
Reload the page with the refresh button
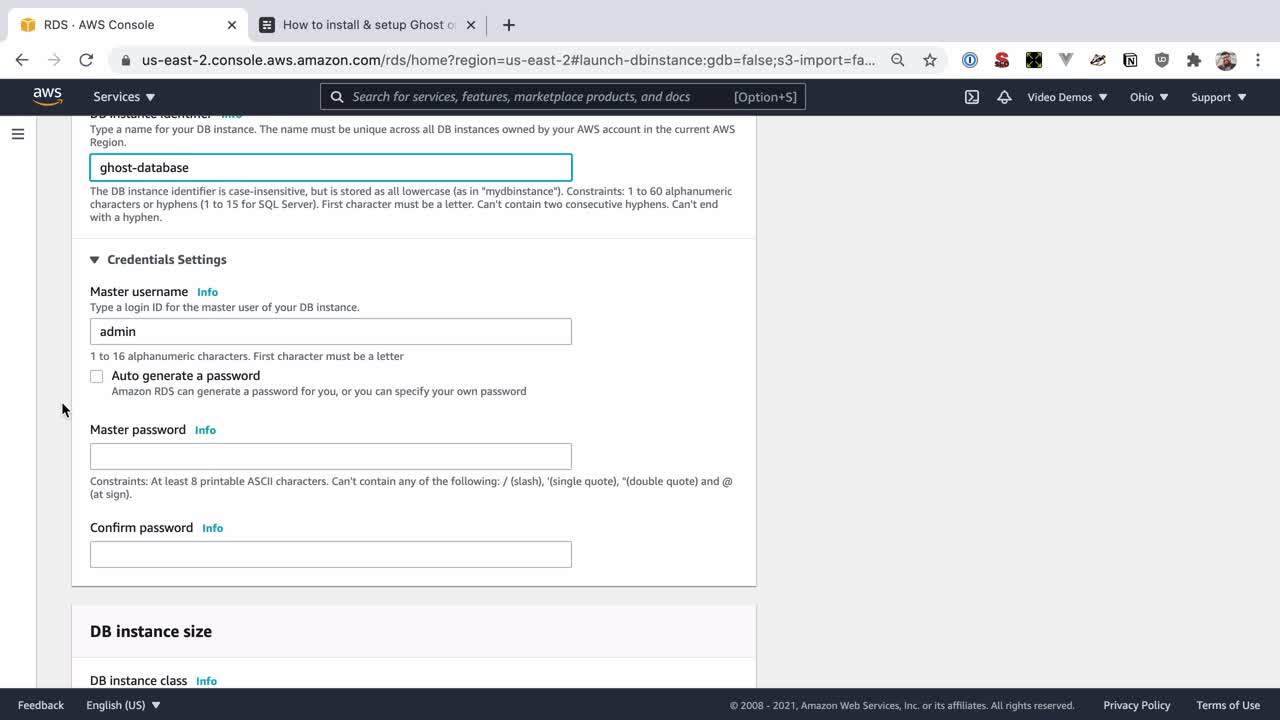(86, 60)
